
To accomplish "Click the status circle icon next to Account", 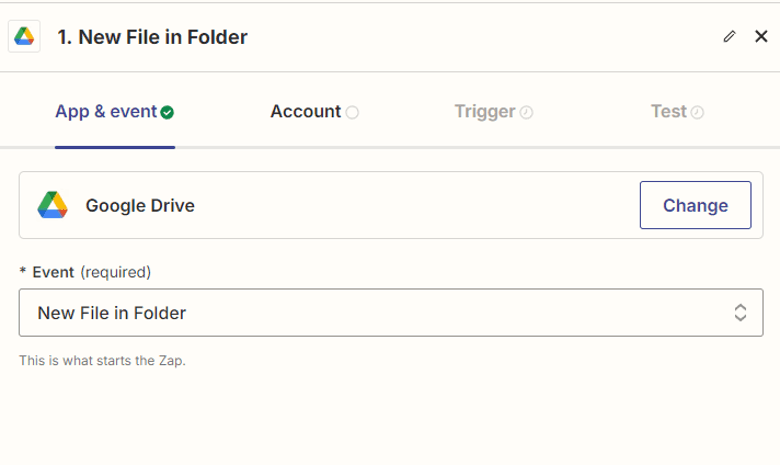I will point(352,112).
